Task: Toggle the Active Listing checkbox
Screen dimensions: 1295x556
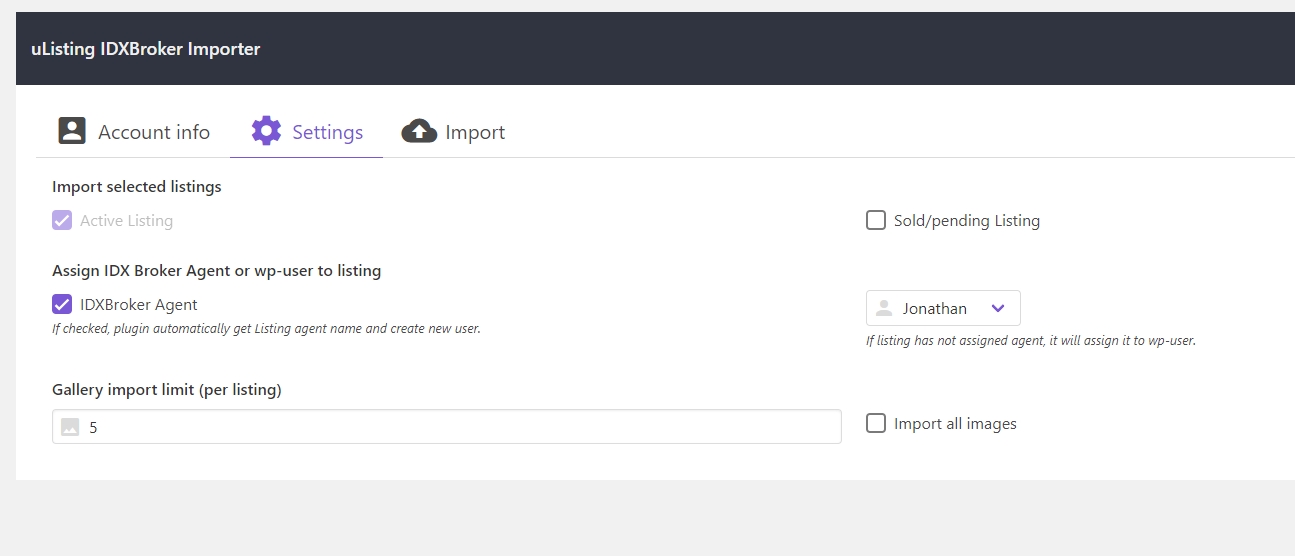Action: tap(62, 220)
